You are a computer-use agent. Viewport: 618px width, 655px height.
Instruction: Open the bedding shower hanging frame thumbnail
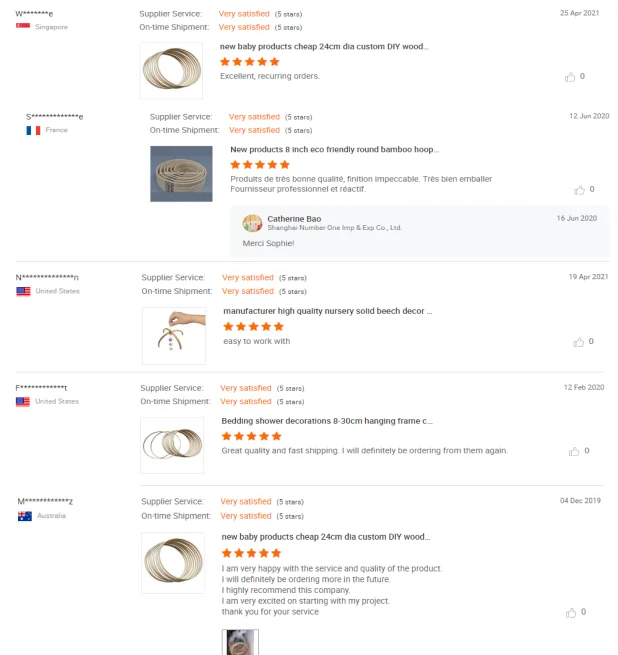point(171,444)
